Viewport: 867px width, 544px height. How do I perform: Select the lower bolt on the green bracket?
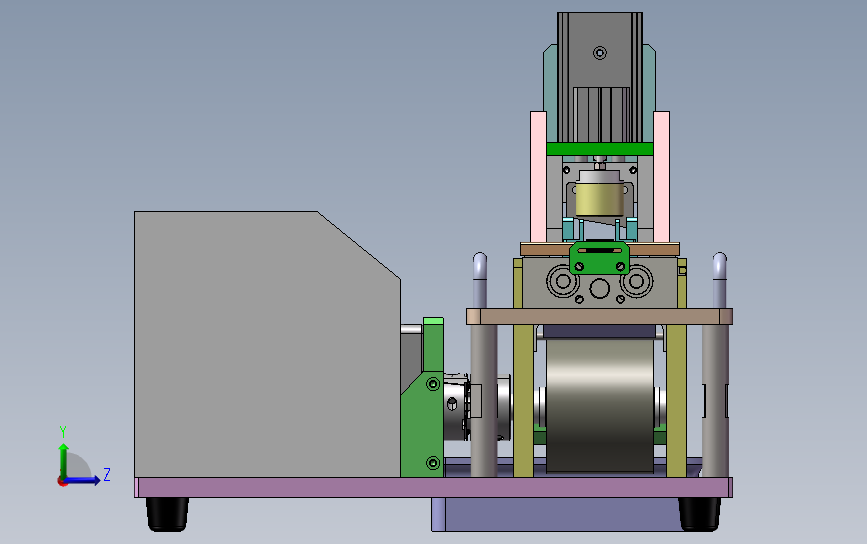(433, 462)
